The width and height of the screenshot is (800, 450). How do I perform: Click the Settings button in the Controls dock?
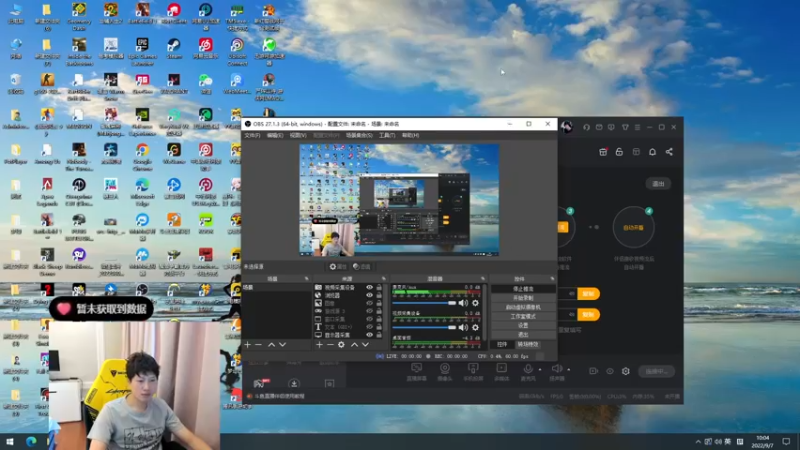click(523, 326)
